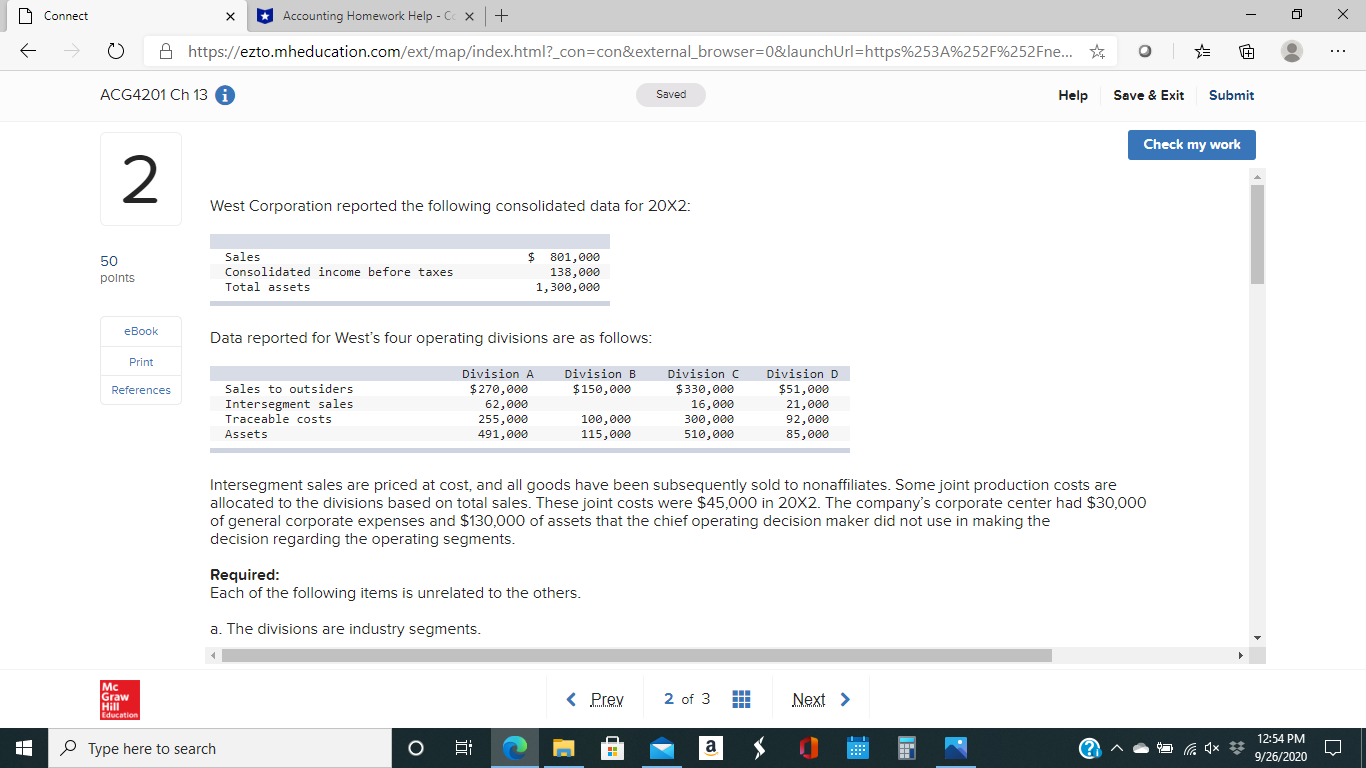Mute audio via the speaker tray icon
The height and width of the screenshot is (768, 1366).
pos(1212,748)
